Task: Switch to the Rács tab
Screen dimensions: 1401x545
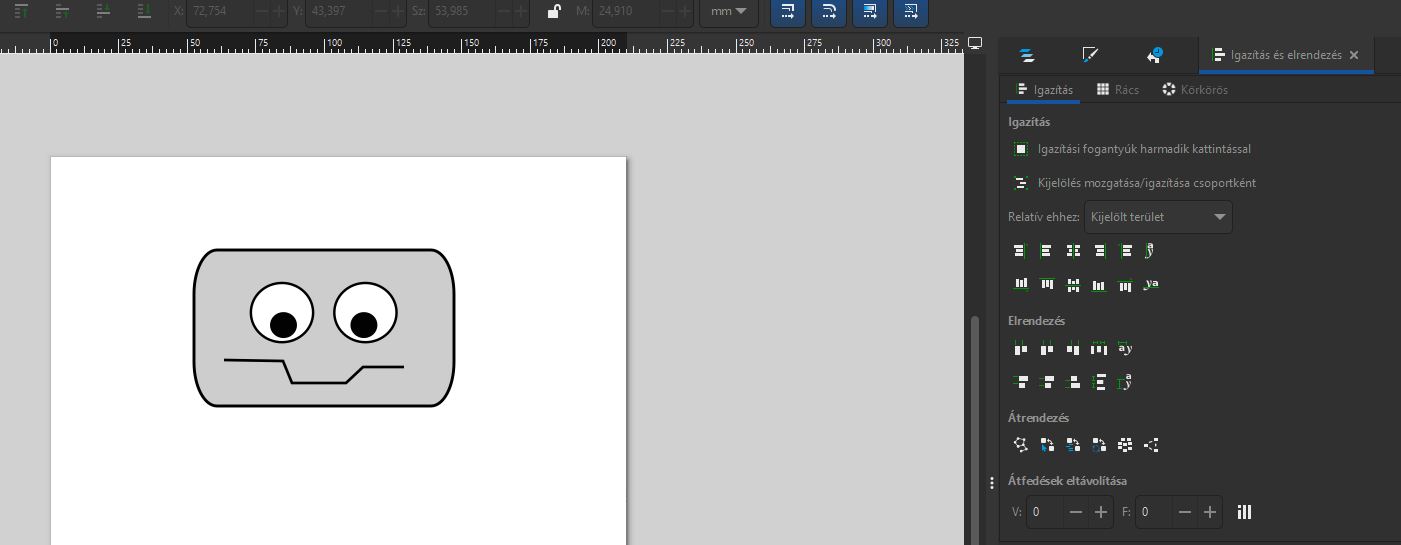Action: coord(1118,90)
